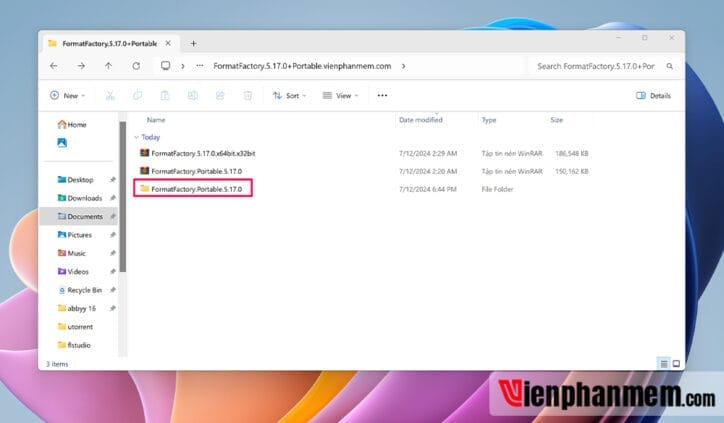Open flstudio folder in navigation pane

click(x=74, y=345)
